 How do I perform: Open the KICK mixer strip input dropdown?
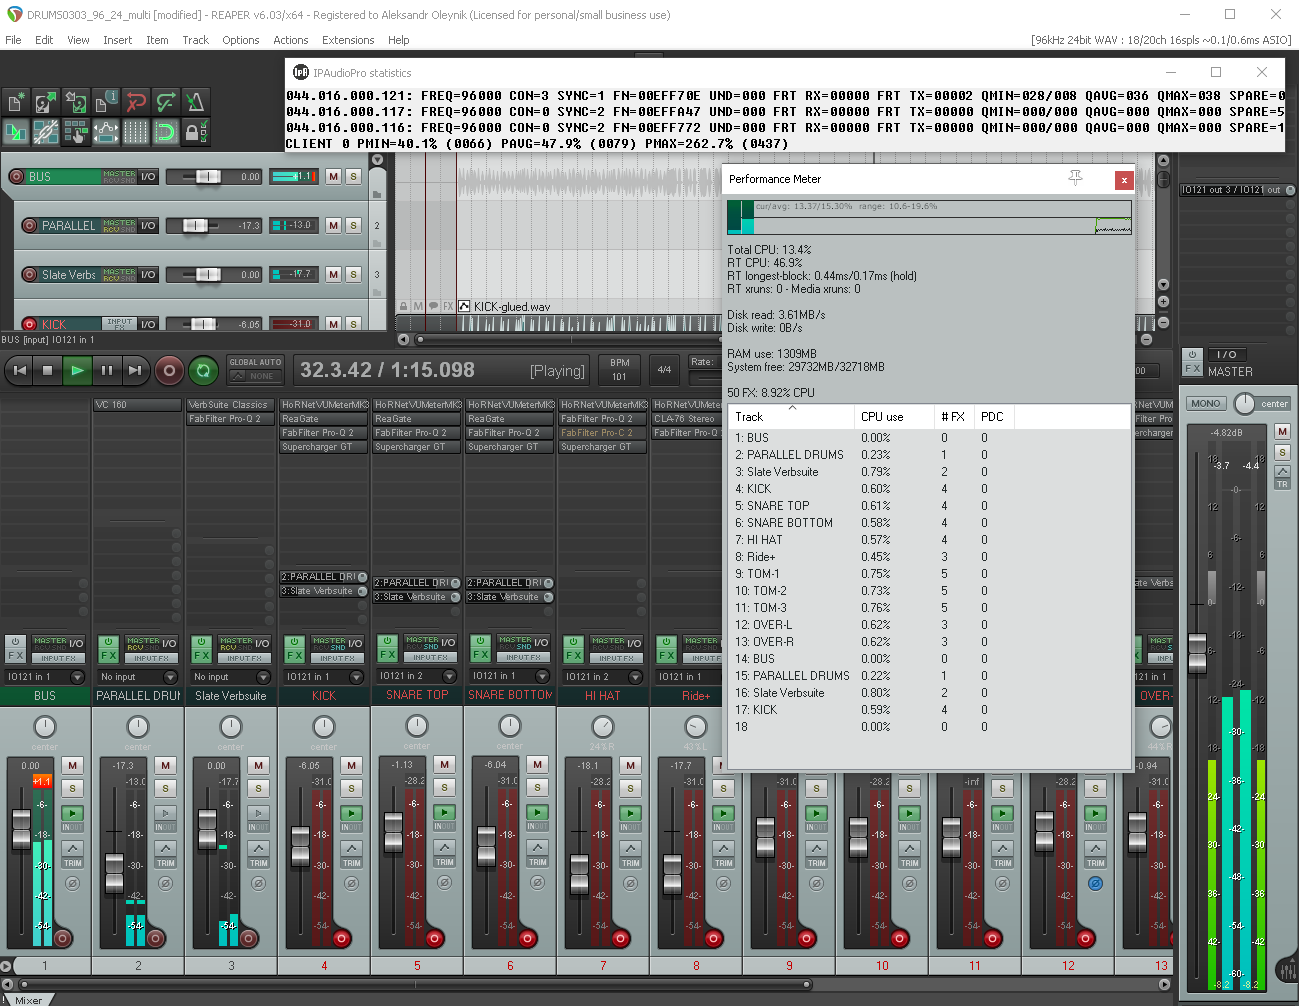[x=356, y=677]
